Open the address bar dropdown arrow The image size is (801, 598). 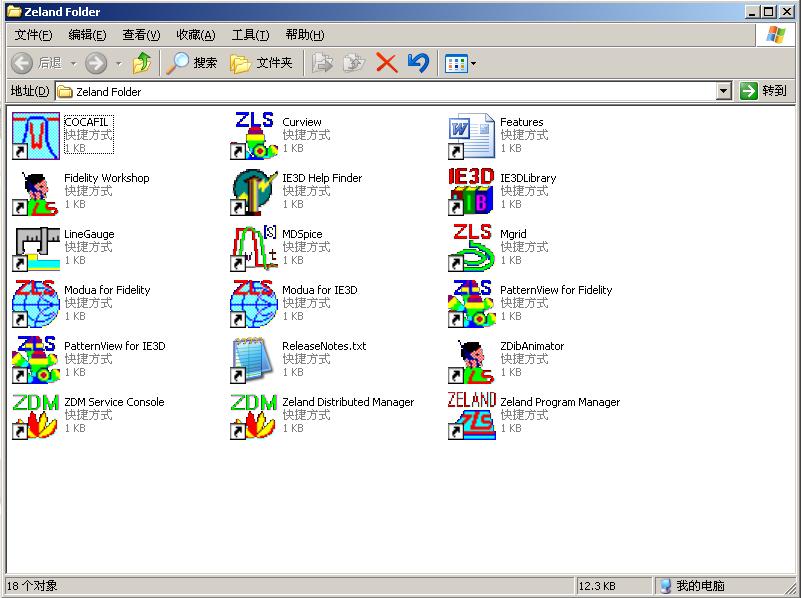coord(723,91)
